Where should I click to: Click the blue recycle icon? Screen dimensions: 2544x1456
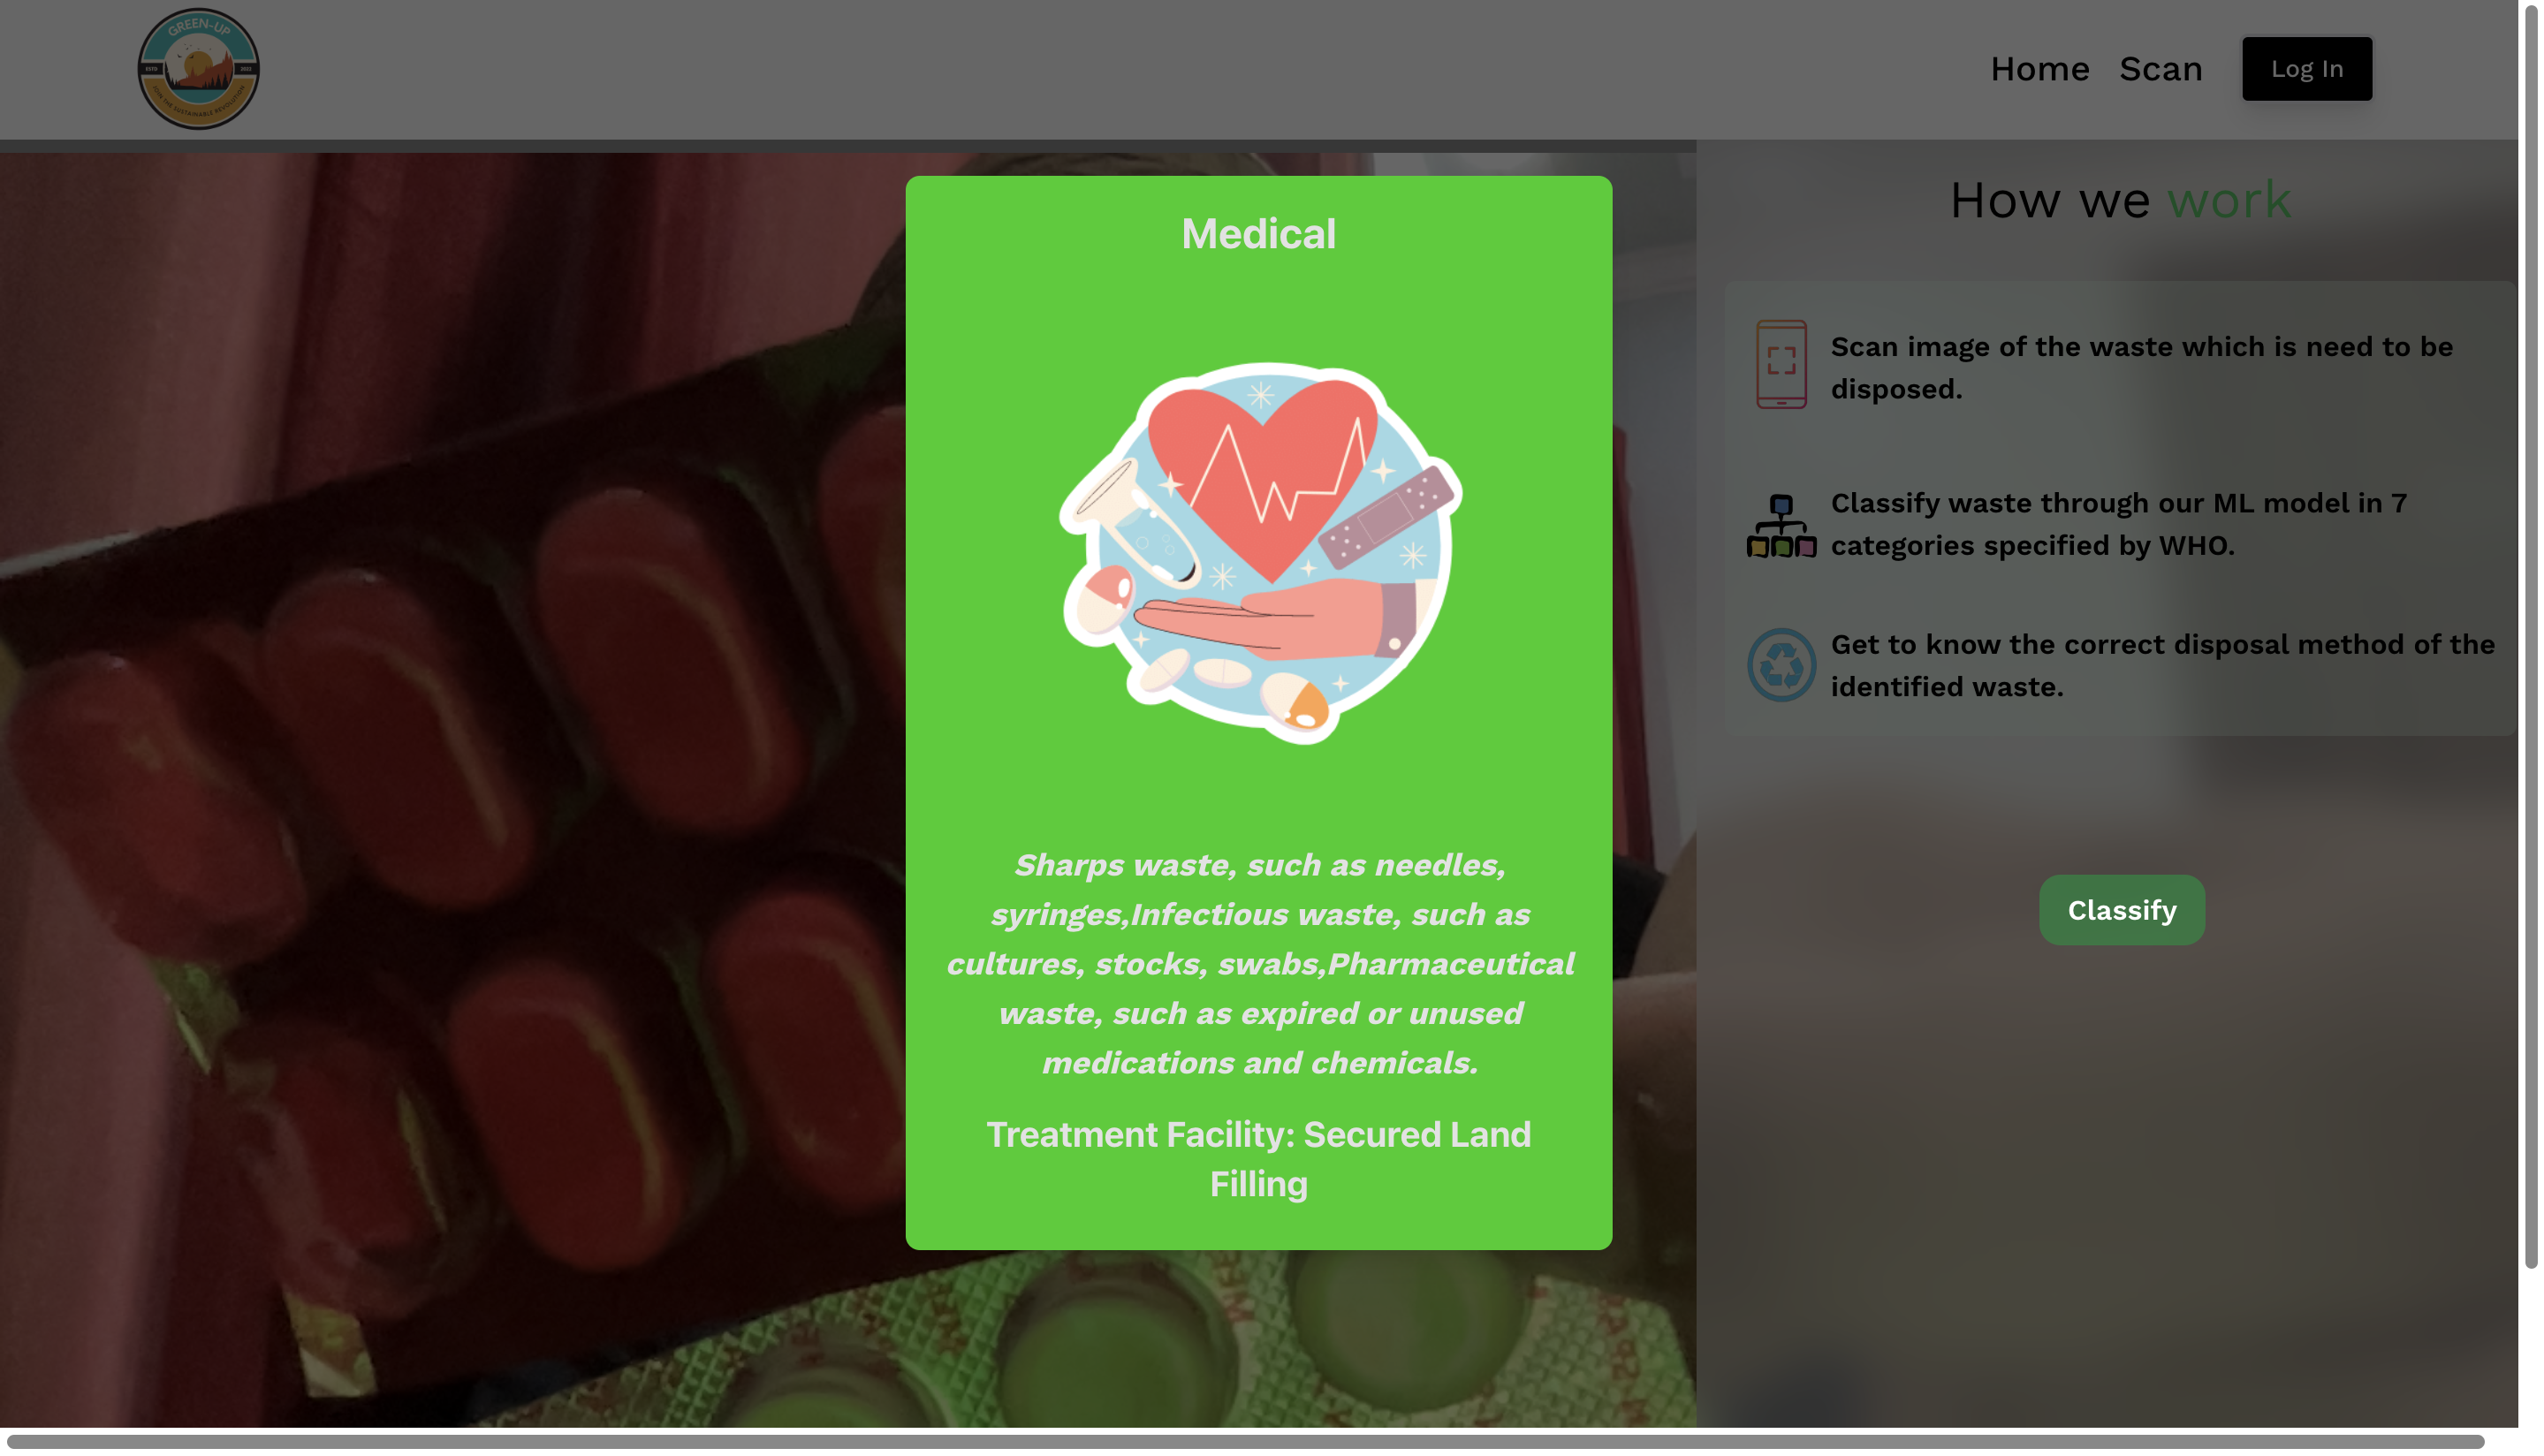(1781, 665)
